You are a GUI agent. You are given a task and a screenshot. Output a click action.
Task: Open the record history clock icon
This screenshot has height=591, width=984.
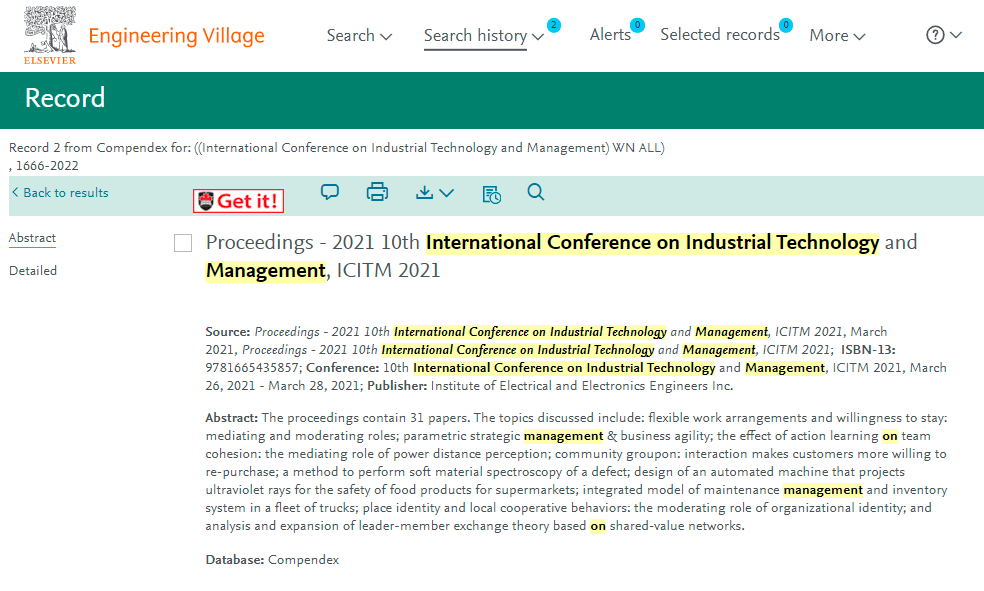[491, 194]
